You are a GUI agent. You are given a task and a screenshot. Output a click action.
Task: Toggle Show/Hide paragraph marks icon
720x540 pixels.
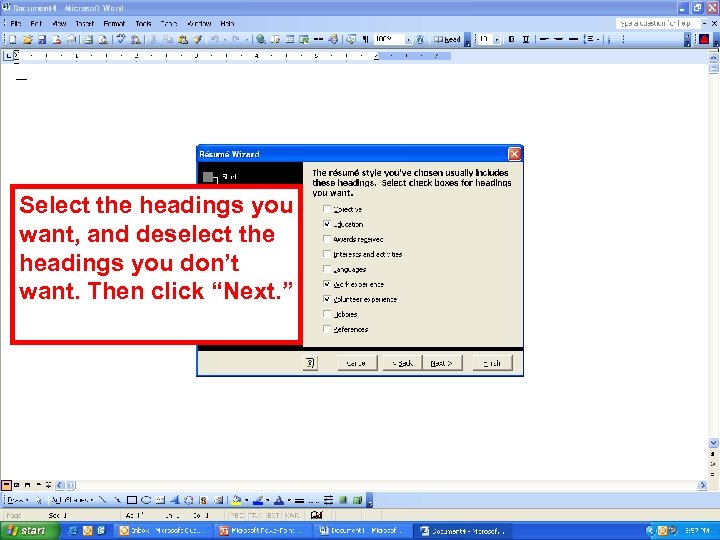click(x=366, y=39)
